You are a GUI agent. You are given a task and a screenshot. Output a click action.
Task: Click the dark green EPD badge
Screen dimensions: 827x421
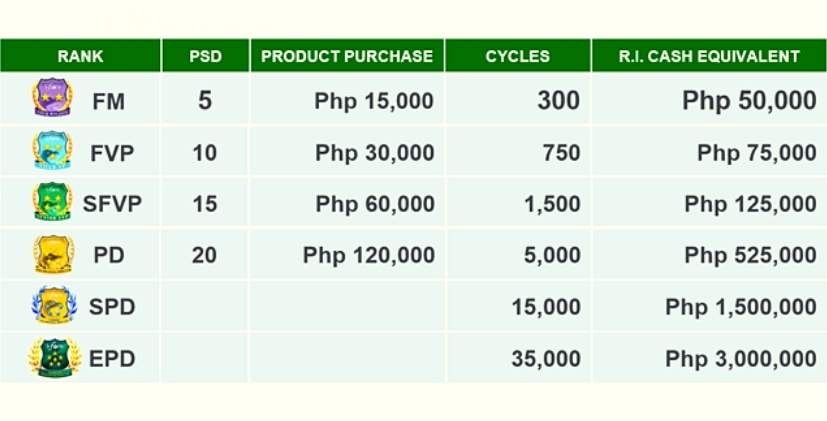pyautogui.click(x=55, y=357)
